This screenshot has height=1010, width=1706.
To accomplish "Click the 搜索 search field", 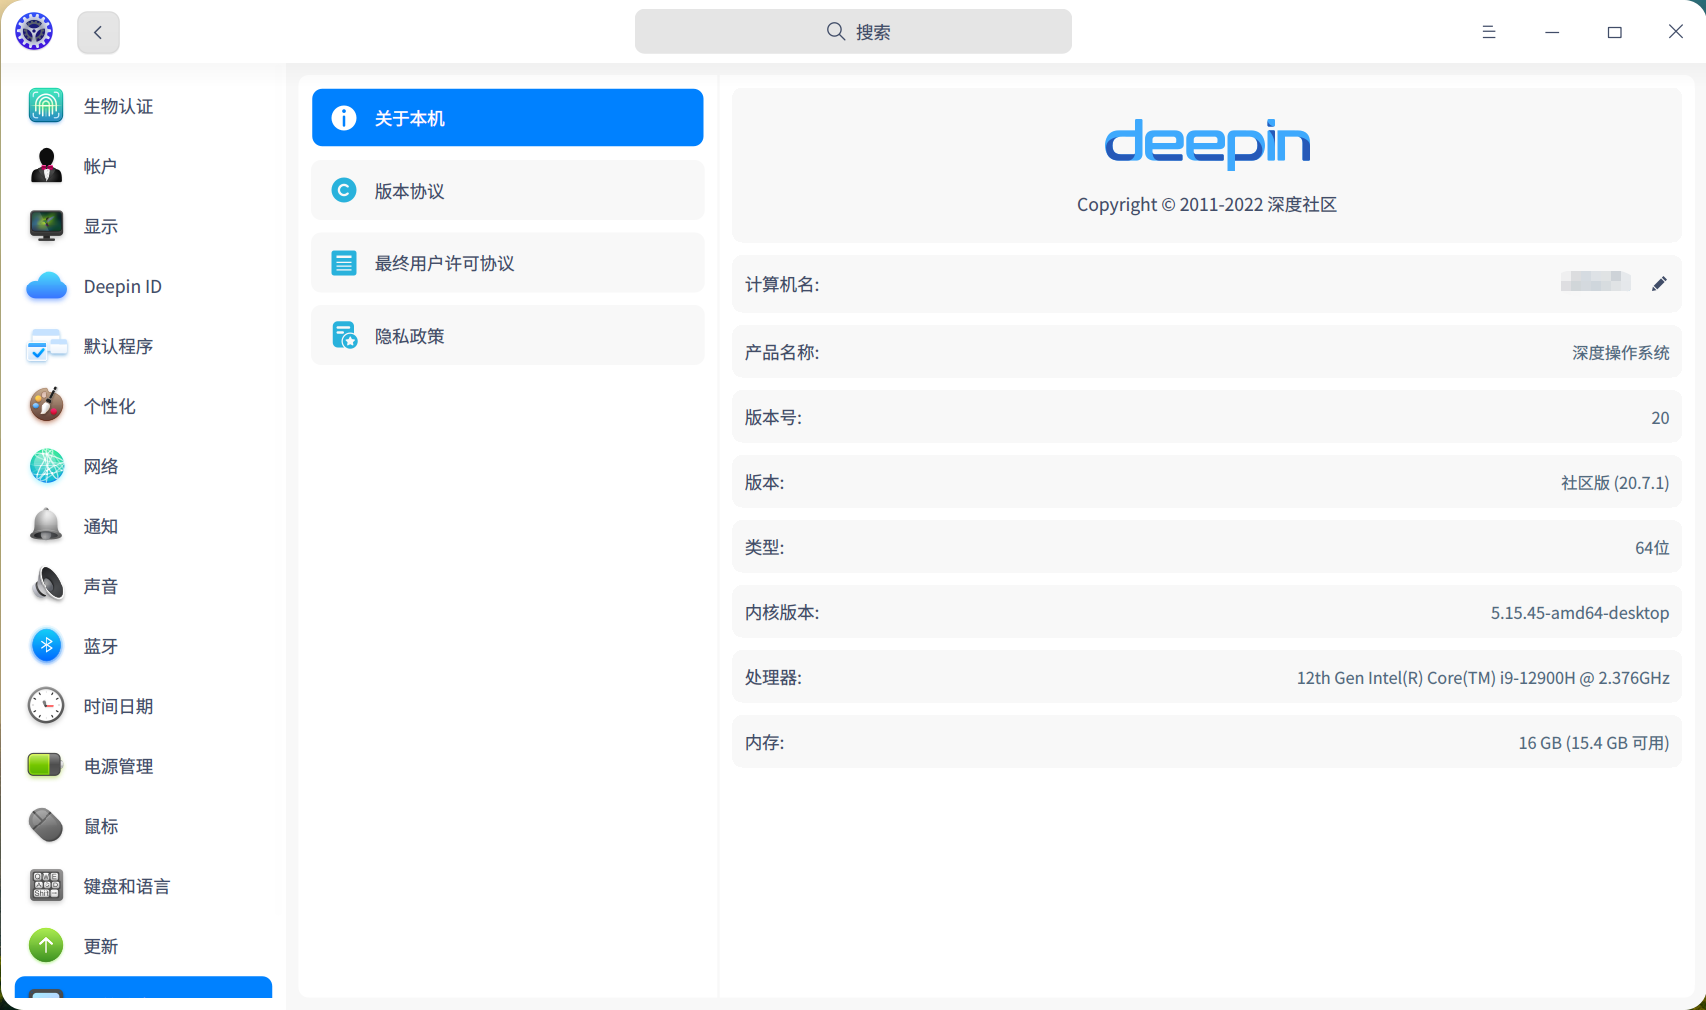I will pyautogui.click(x=853, y=31).
